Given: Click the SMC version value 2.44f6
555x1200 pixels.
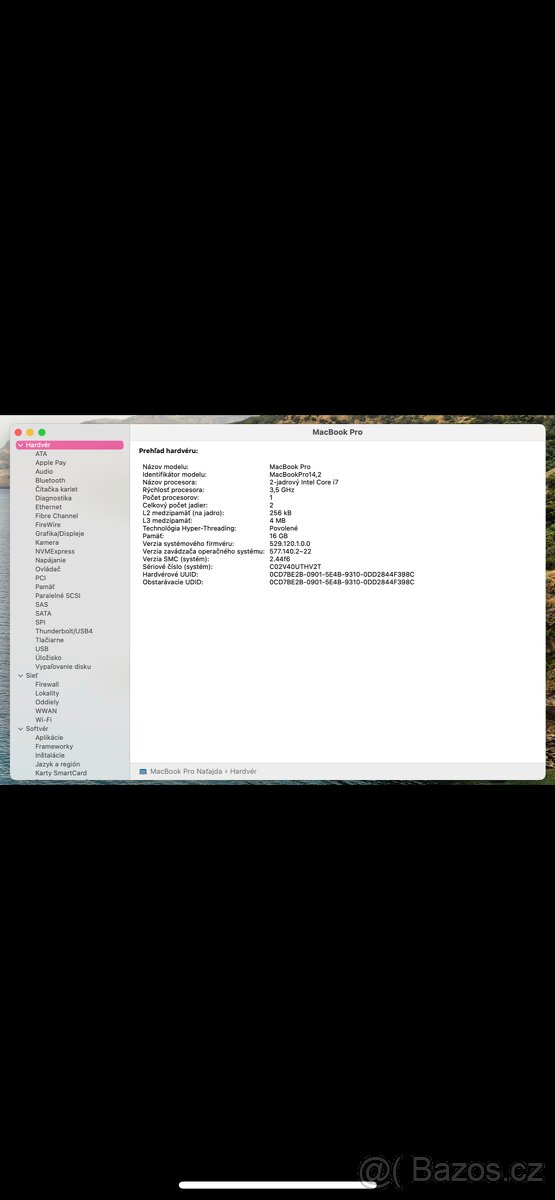Looking at the screenshot, I should click(x=280, y=559).
